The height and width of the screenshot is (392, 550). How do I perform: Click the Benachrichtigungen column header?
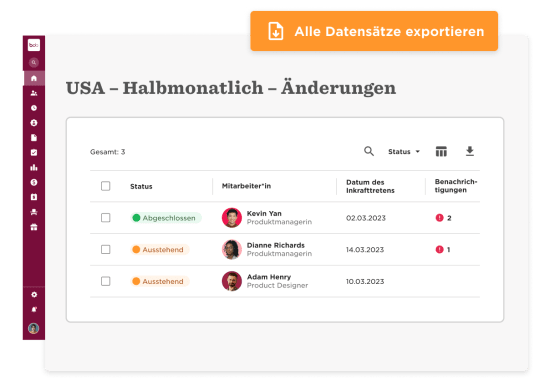[456, 186]
